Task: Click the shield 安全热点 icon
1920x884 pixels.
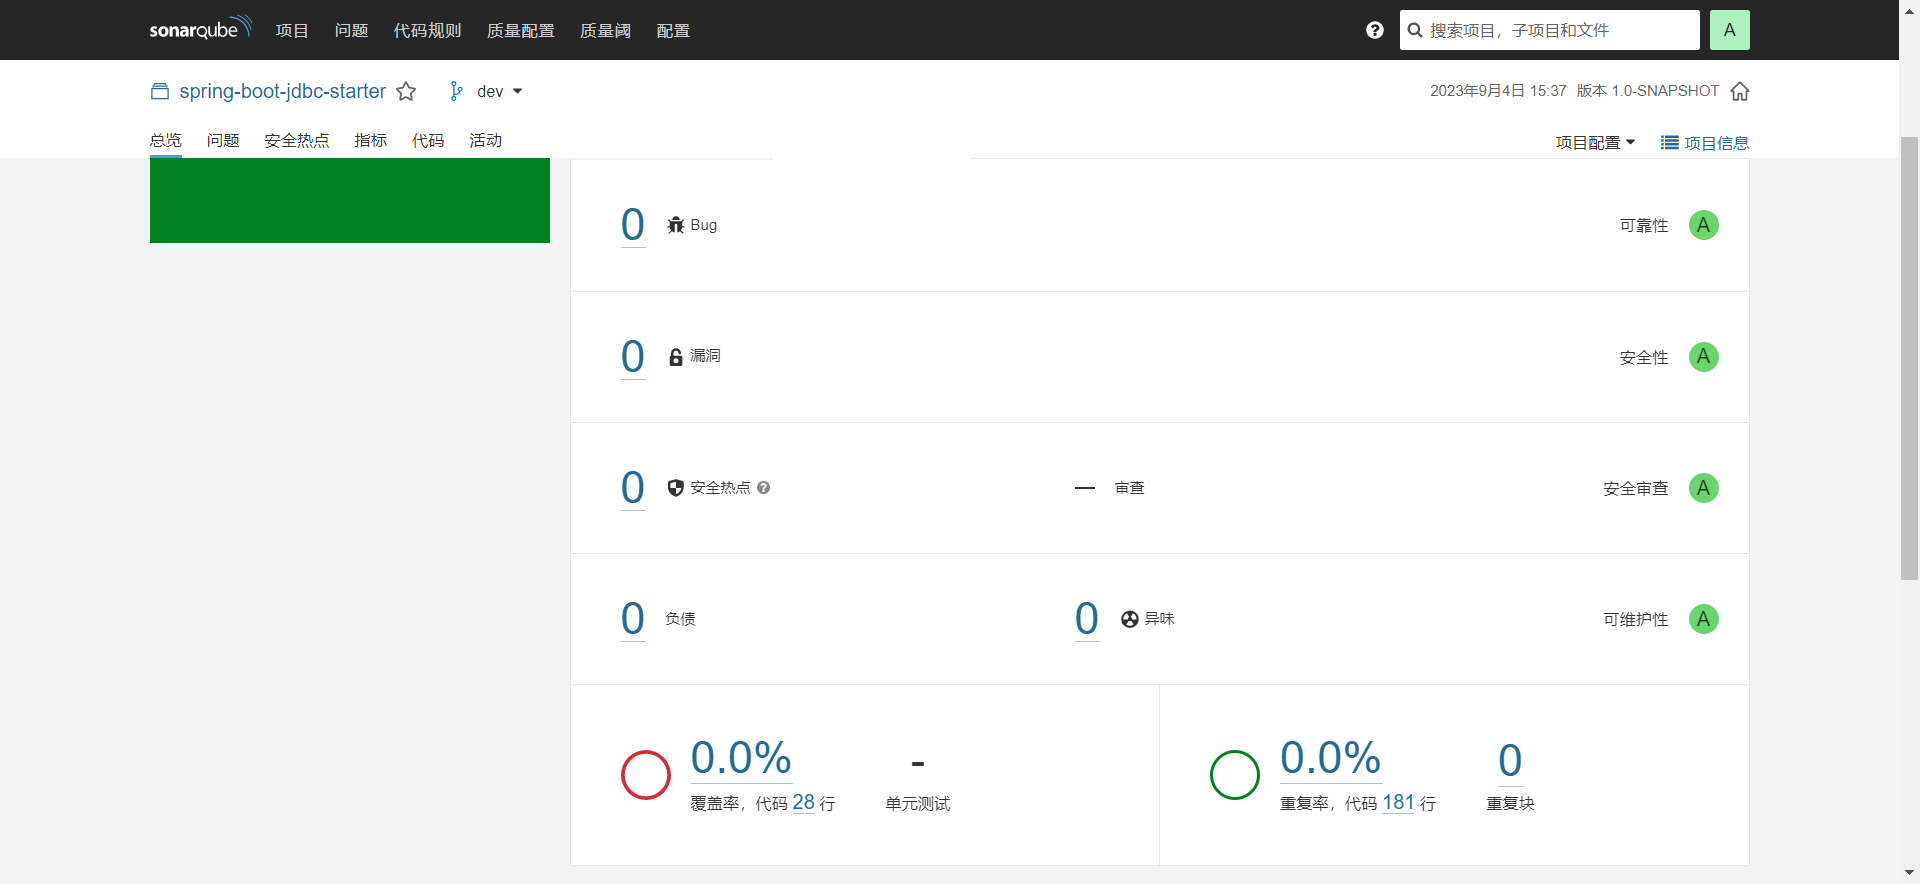Action: point(676,488)
